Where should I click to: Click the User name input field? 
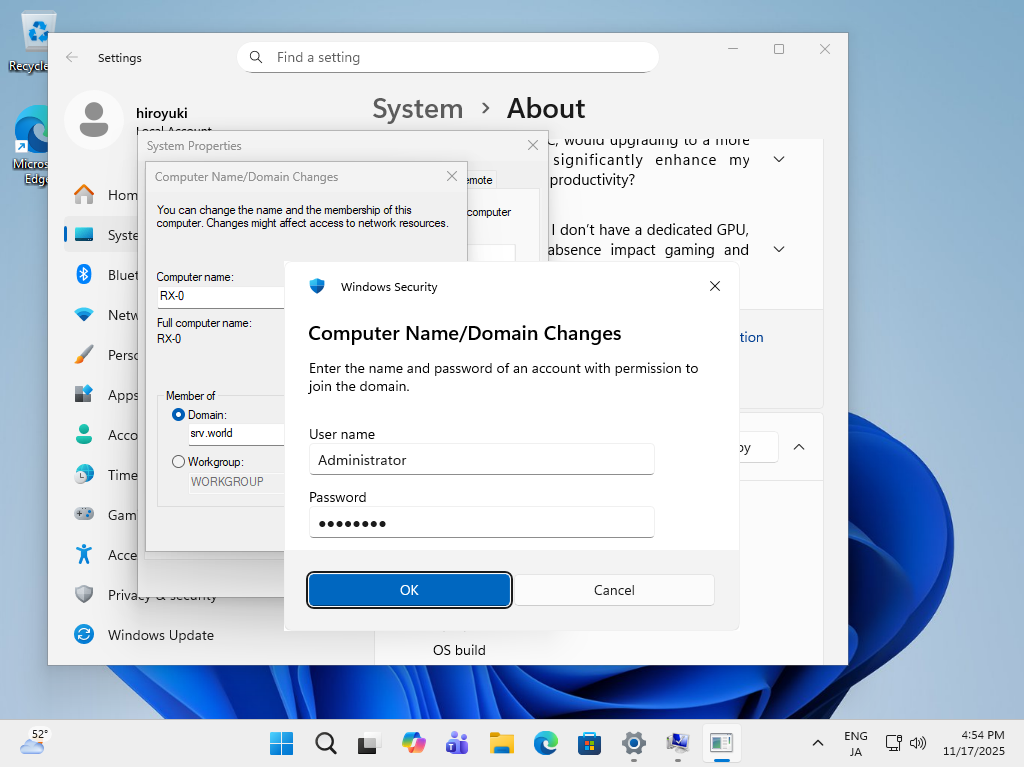(x=481, y=460)
